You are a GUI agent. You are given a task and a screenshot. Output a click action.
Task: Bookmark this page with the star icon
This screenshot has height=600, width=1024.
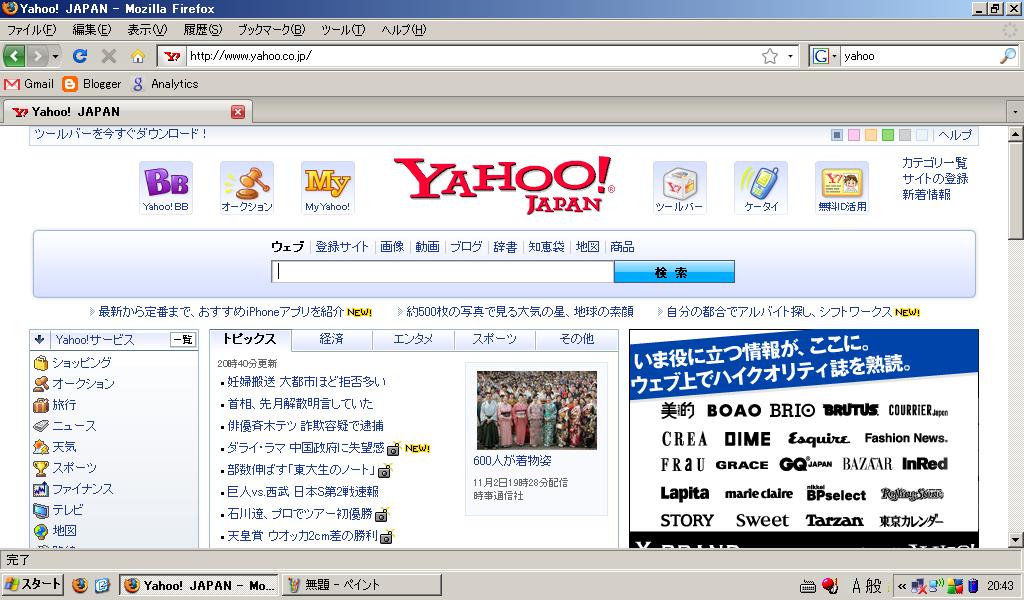tap(770, 56)
